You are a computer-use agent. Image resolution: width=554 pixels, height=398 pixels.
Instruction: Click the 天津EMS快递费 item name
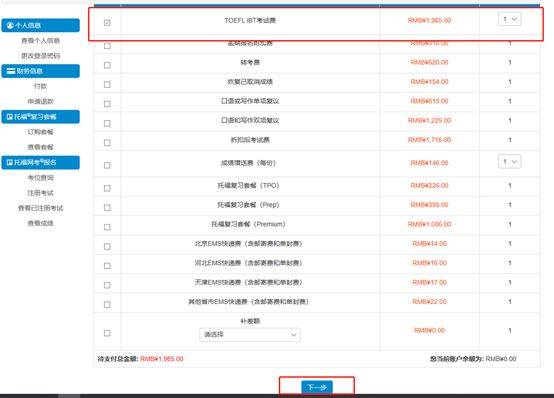coord(248,282)
